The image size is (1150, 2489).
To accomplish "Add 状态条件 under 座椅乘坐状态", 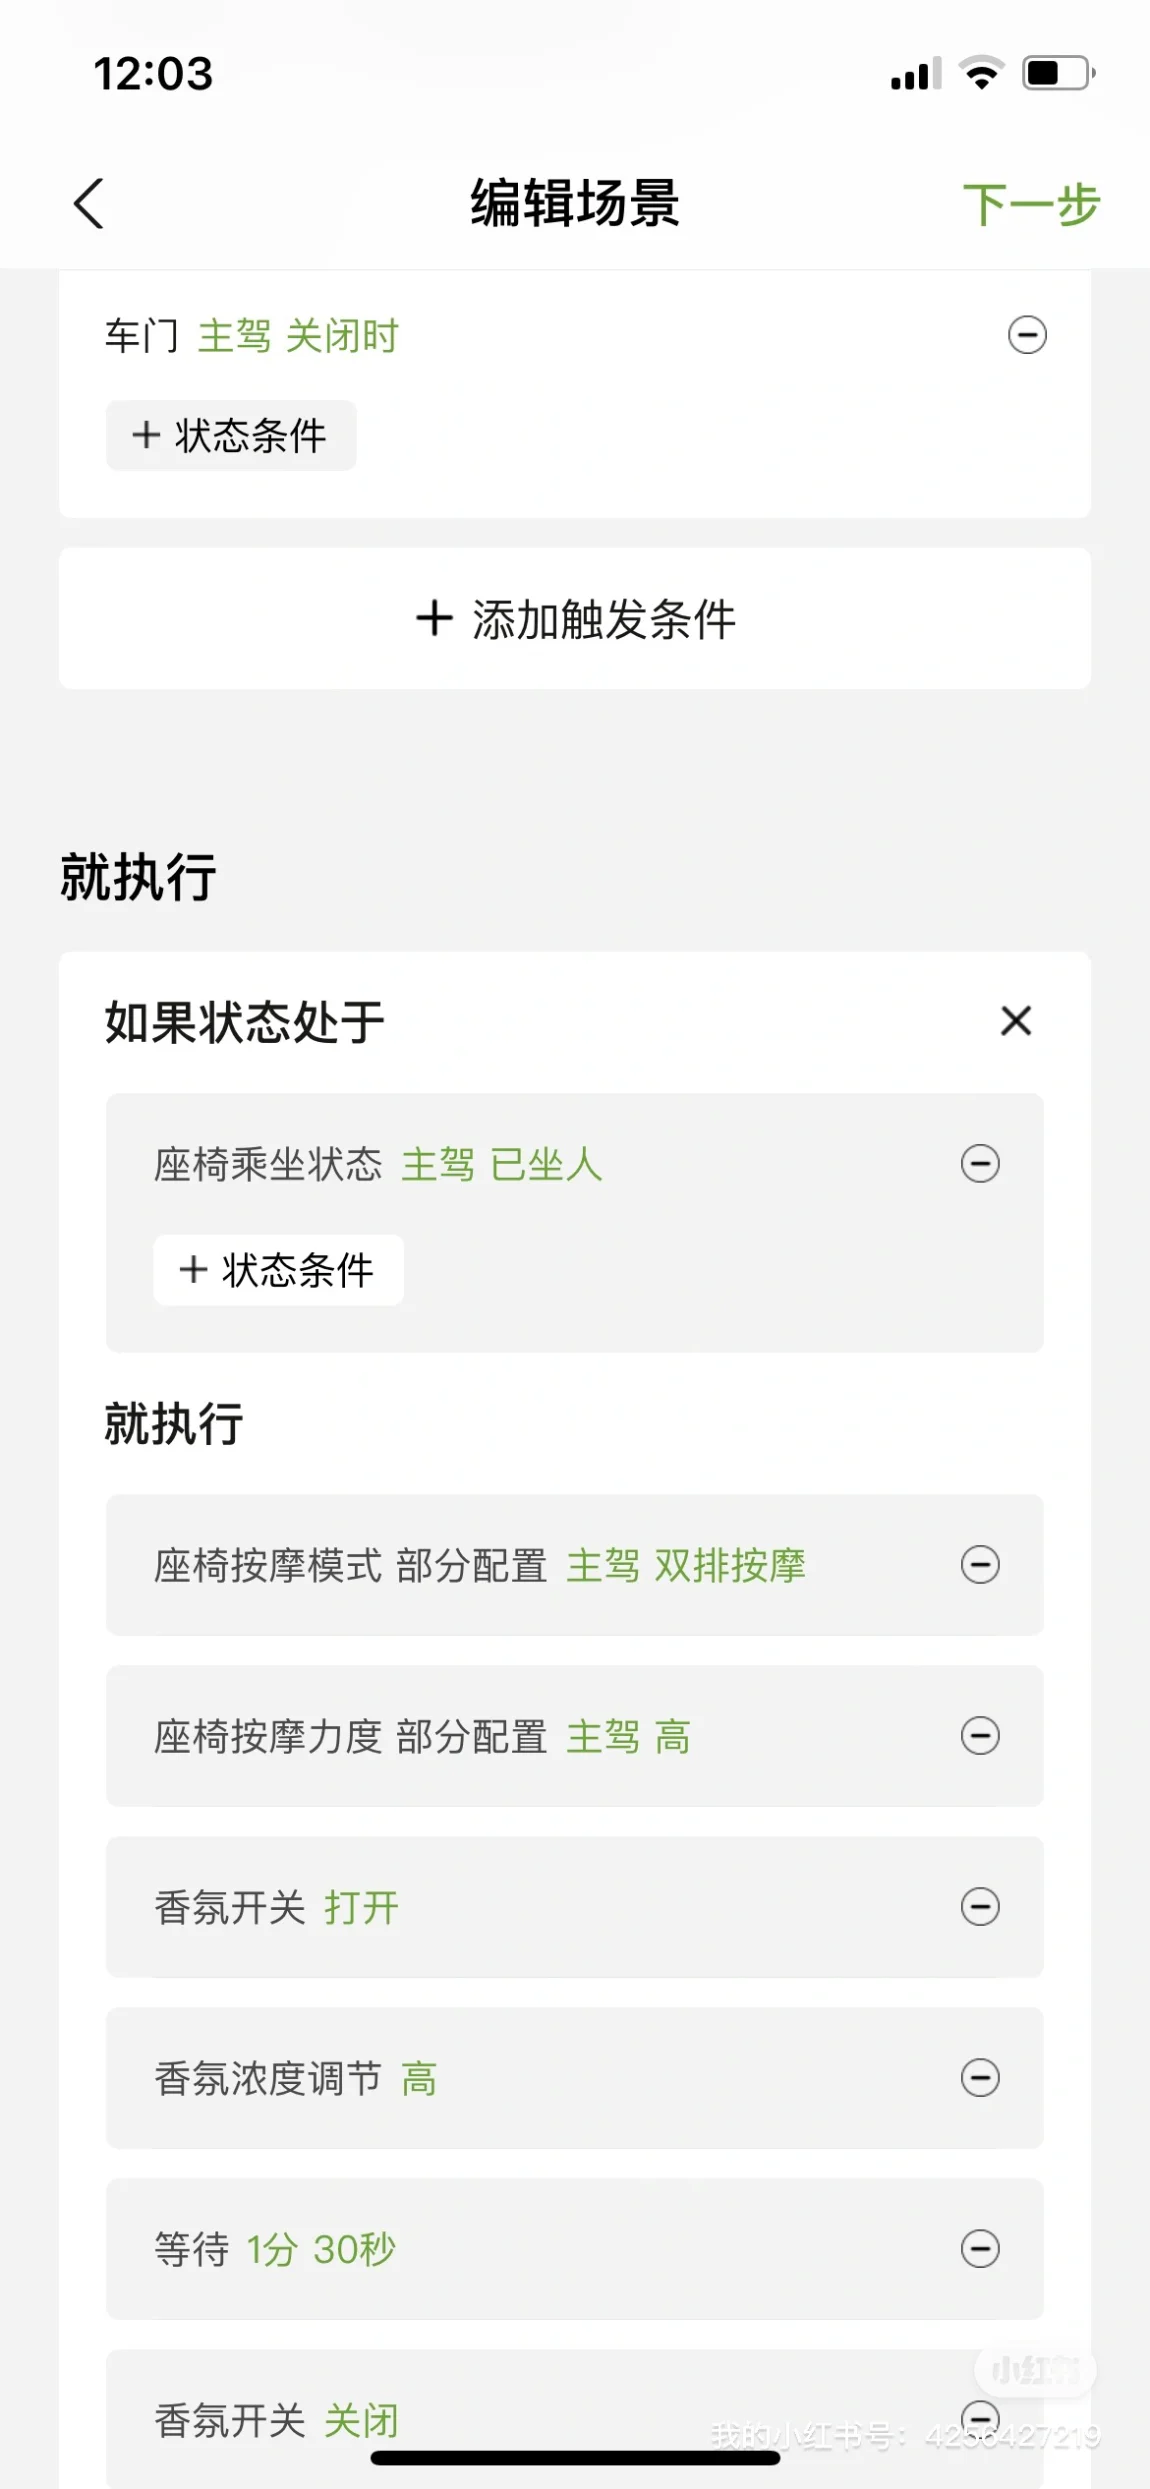I will point(278,1270).
